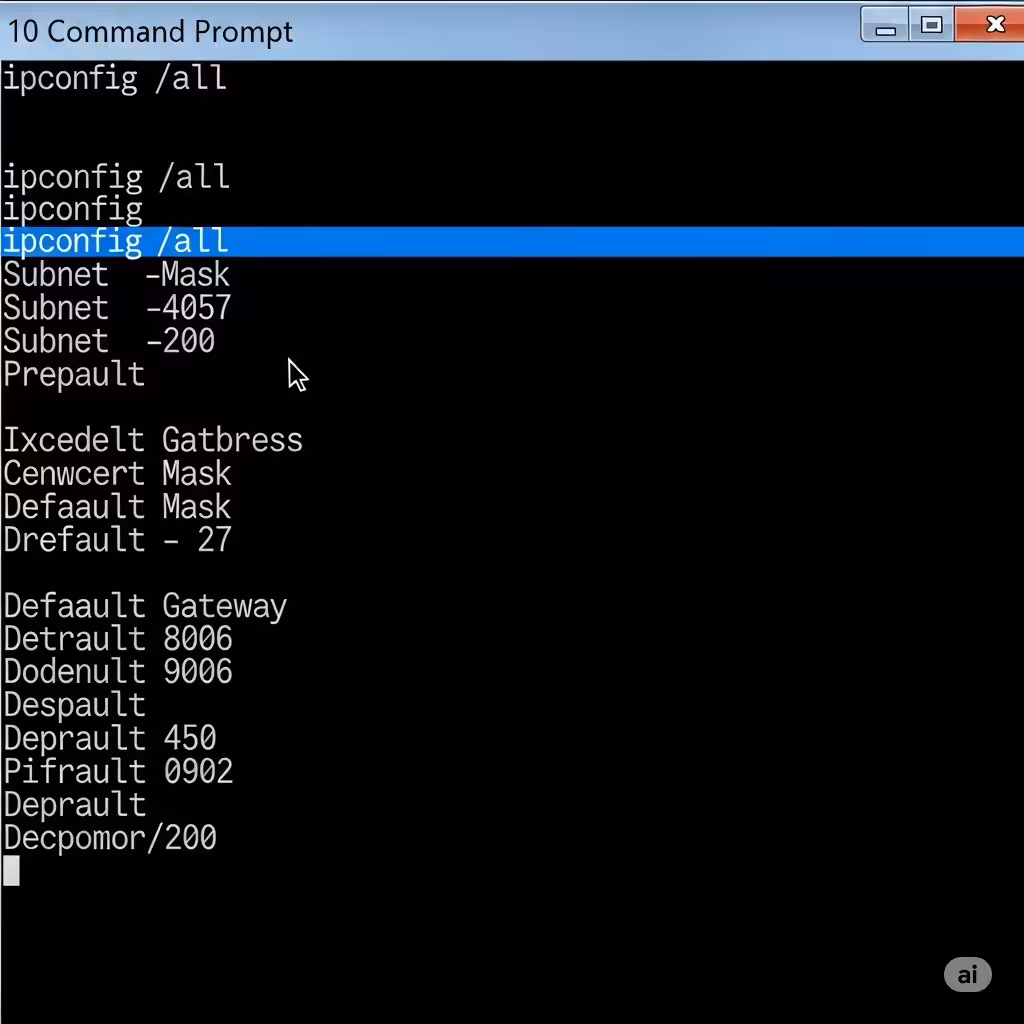Viewport: 1024px width, 1024px height.
Task: Close the Command Prompt window
Action: pos(991,25)
